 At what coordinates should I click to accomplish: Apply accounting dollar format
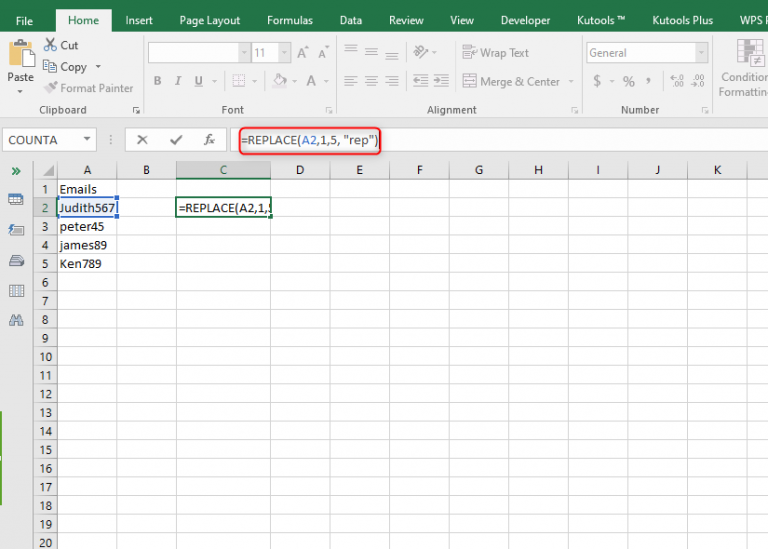pyautogui.click(x=597, y=81)
